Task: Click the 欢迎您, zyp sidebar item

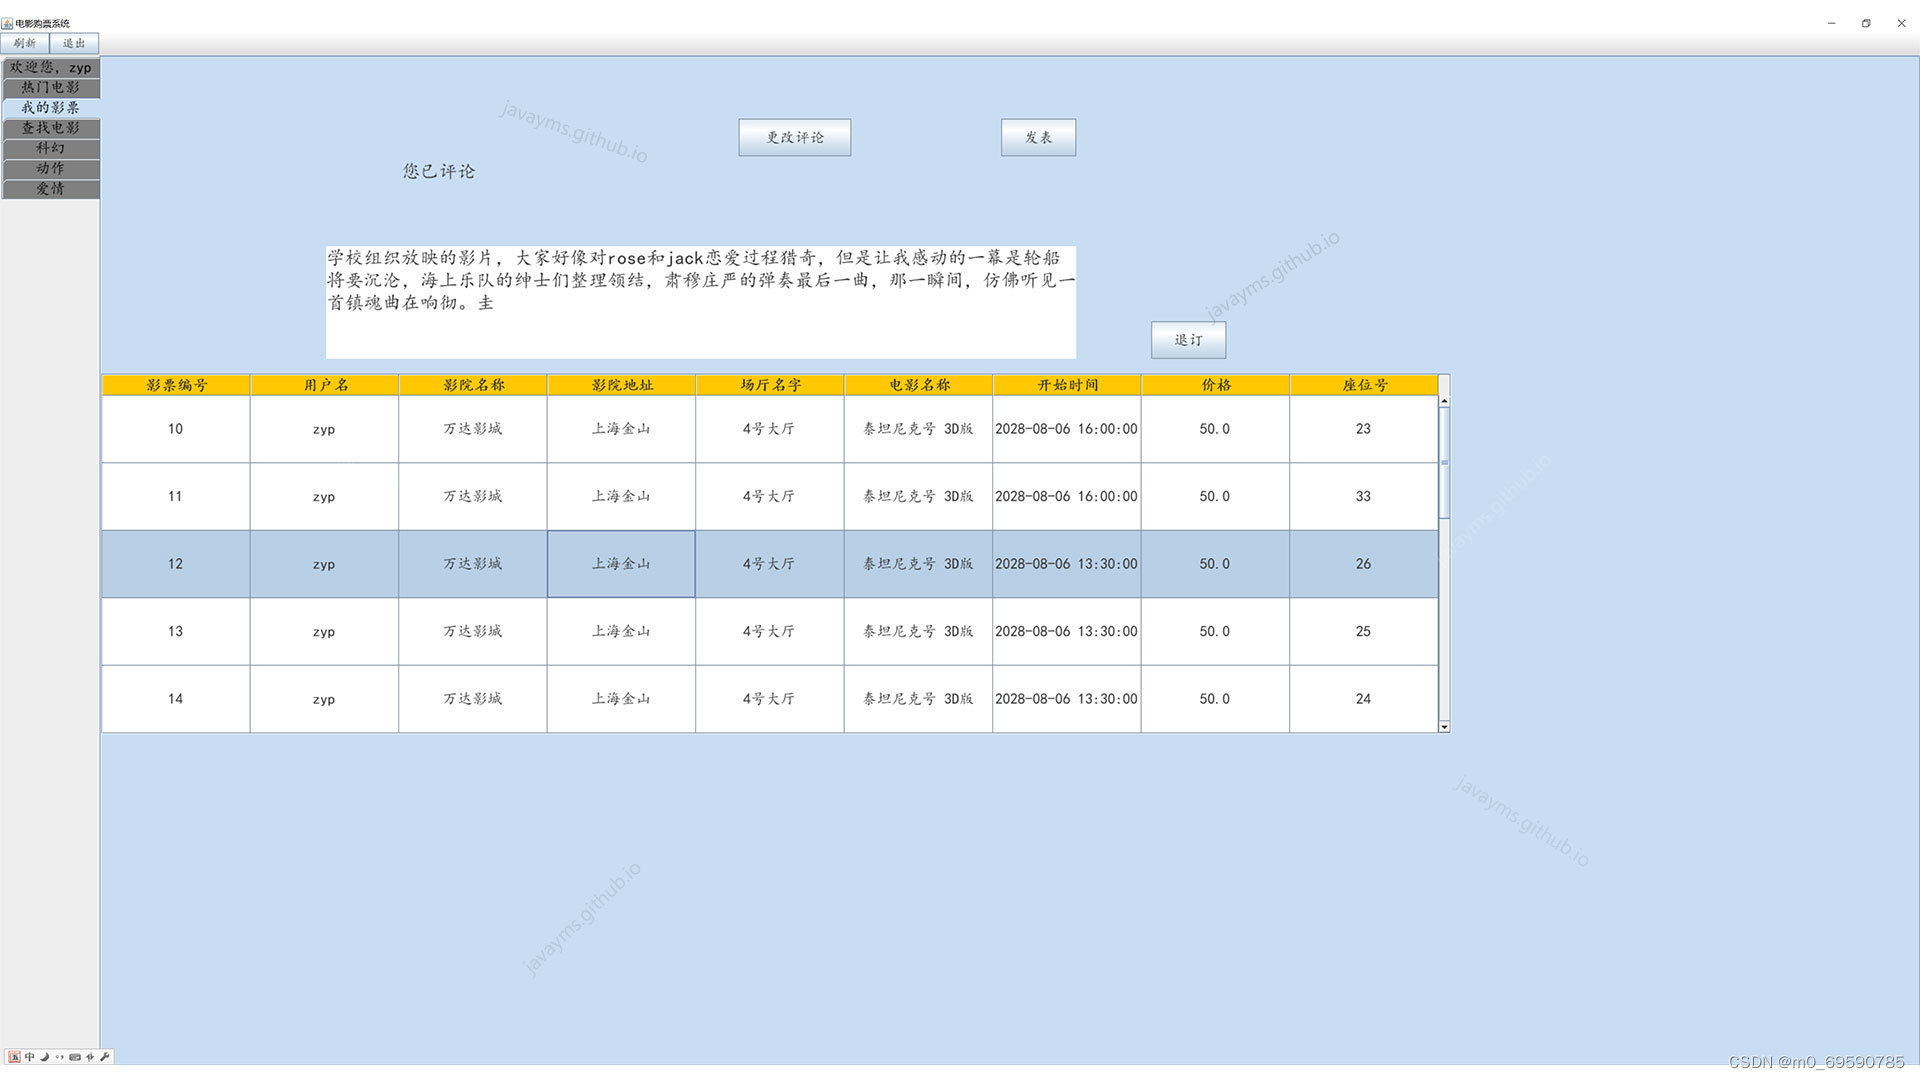Action: (x=51, y=67)
